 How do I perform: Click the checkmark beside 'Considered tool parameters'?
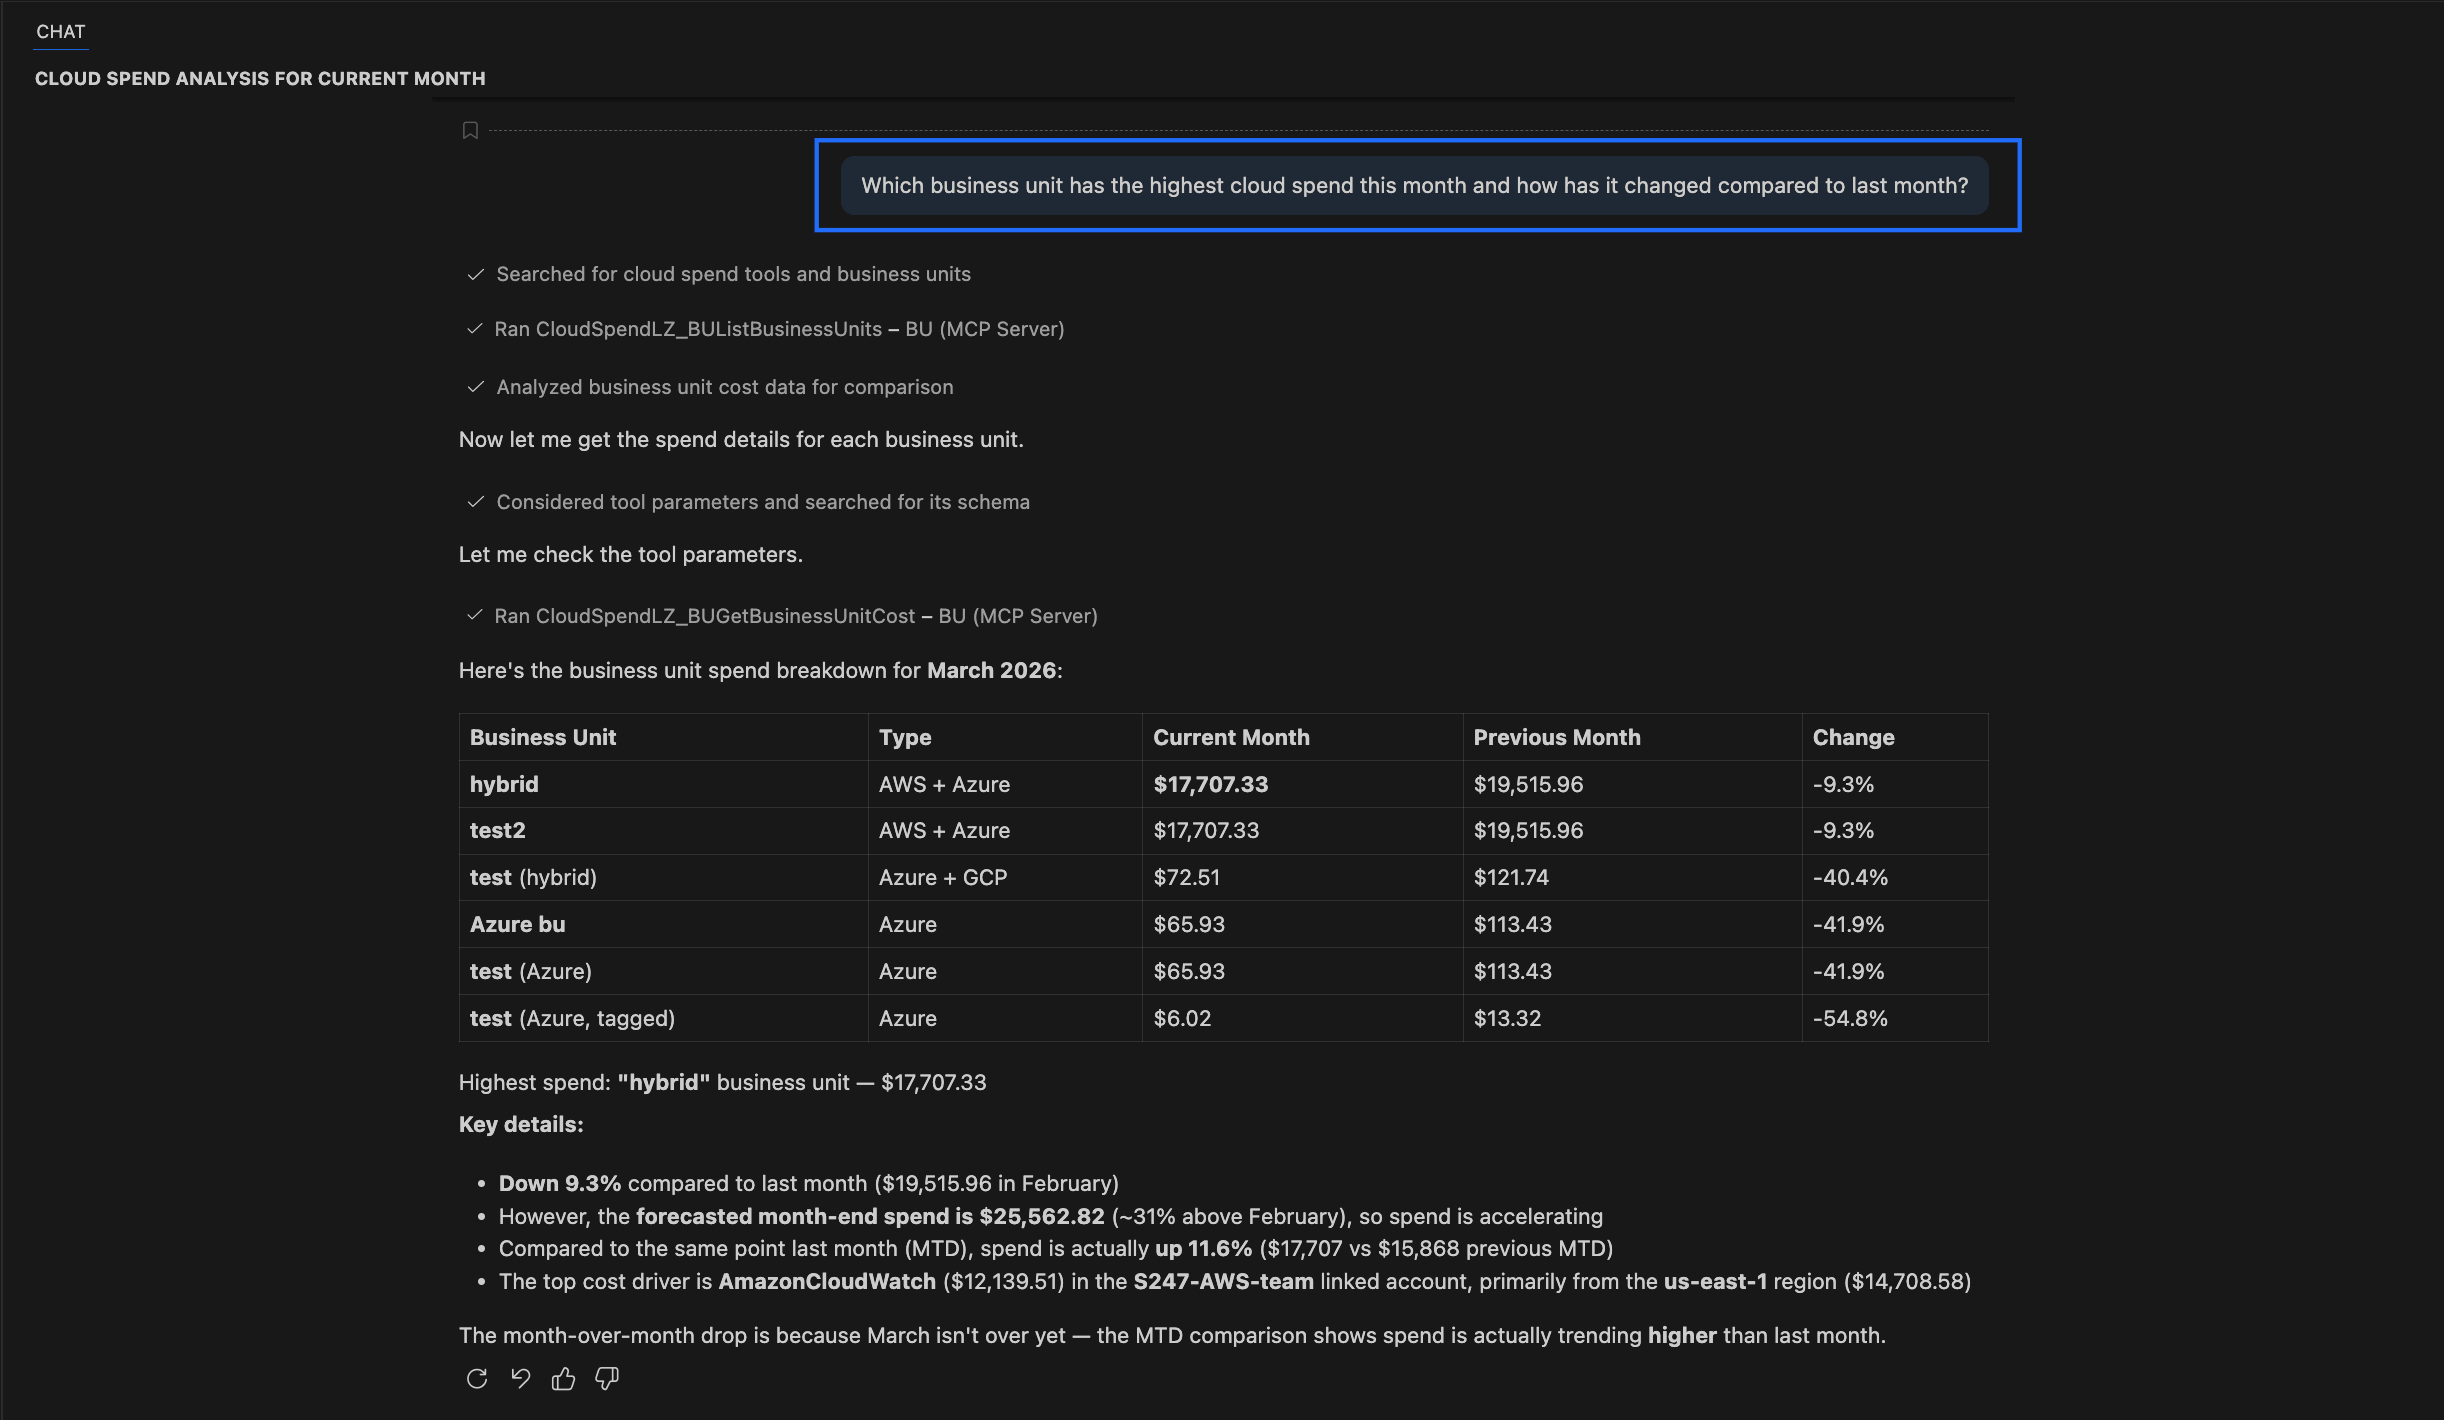pyautogui.click(x=474, y=501)
